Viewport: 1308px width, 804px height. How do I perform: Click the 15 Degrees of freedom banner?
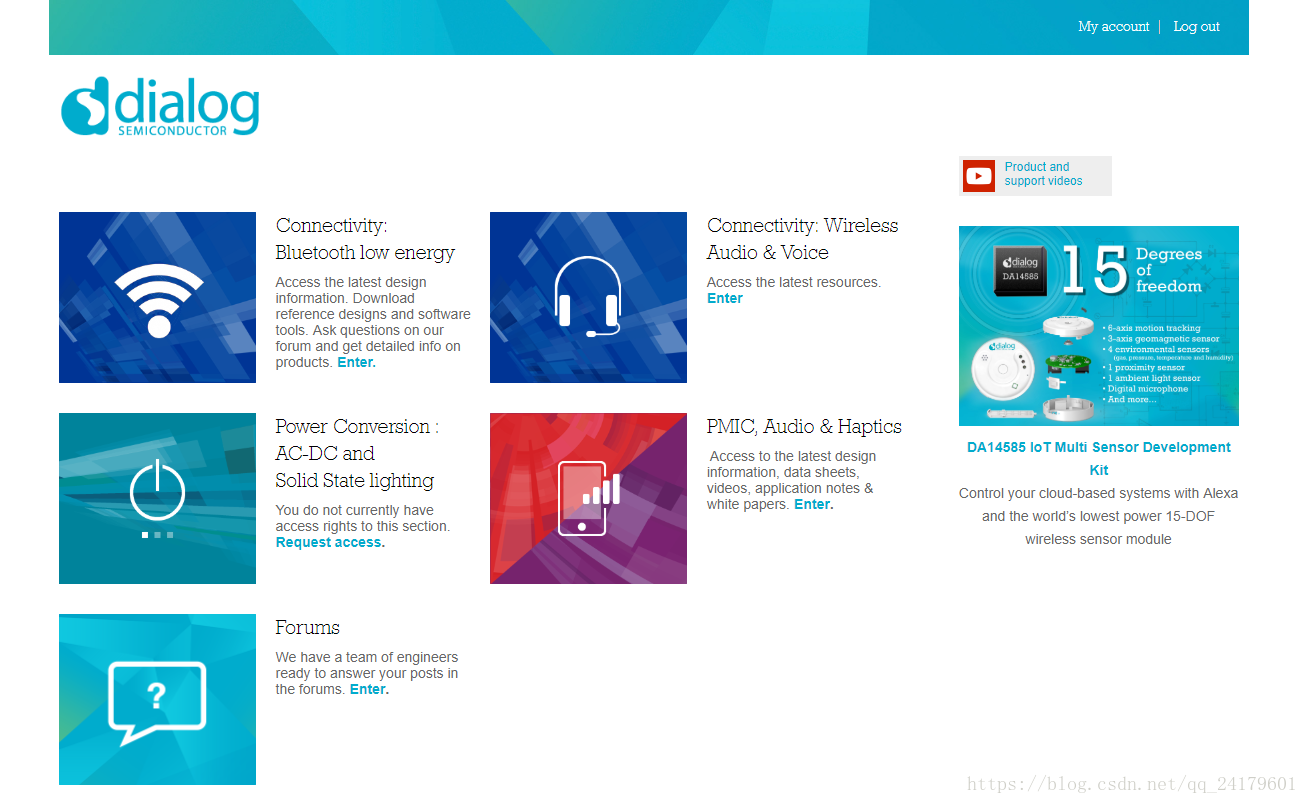pyautogui.click(x=1098, y=326)
